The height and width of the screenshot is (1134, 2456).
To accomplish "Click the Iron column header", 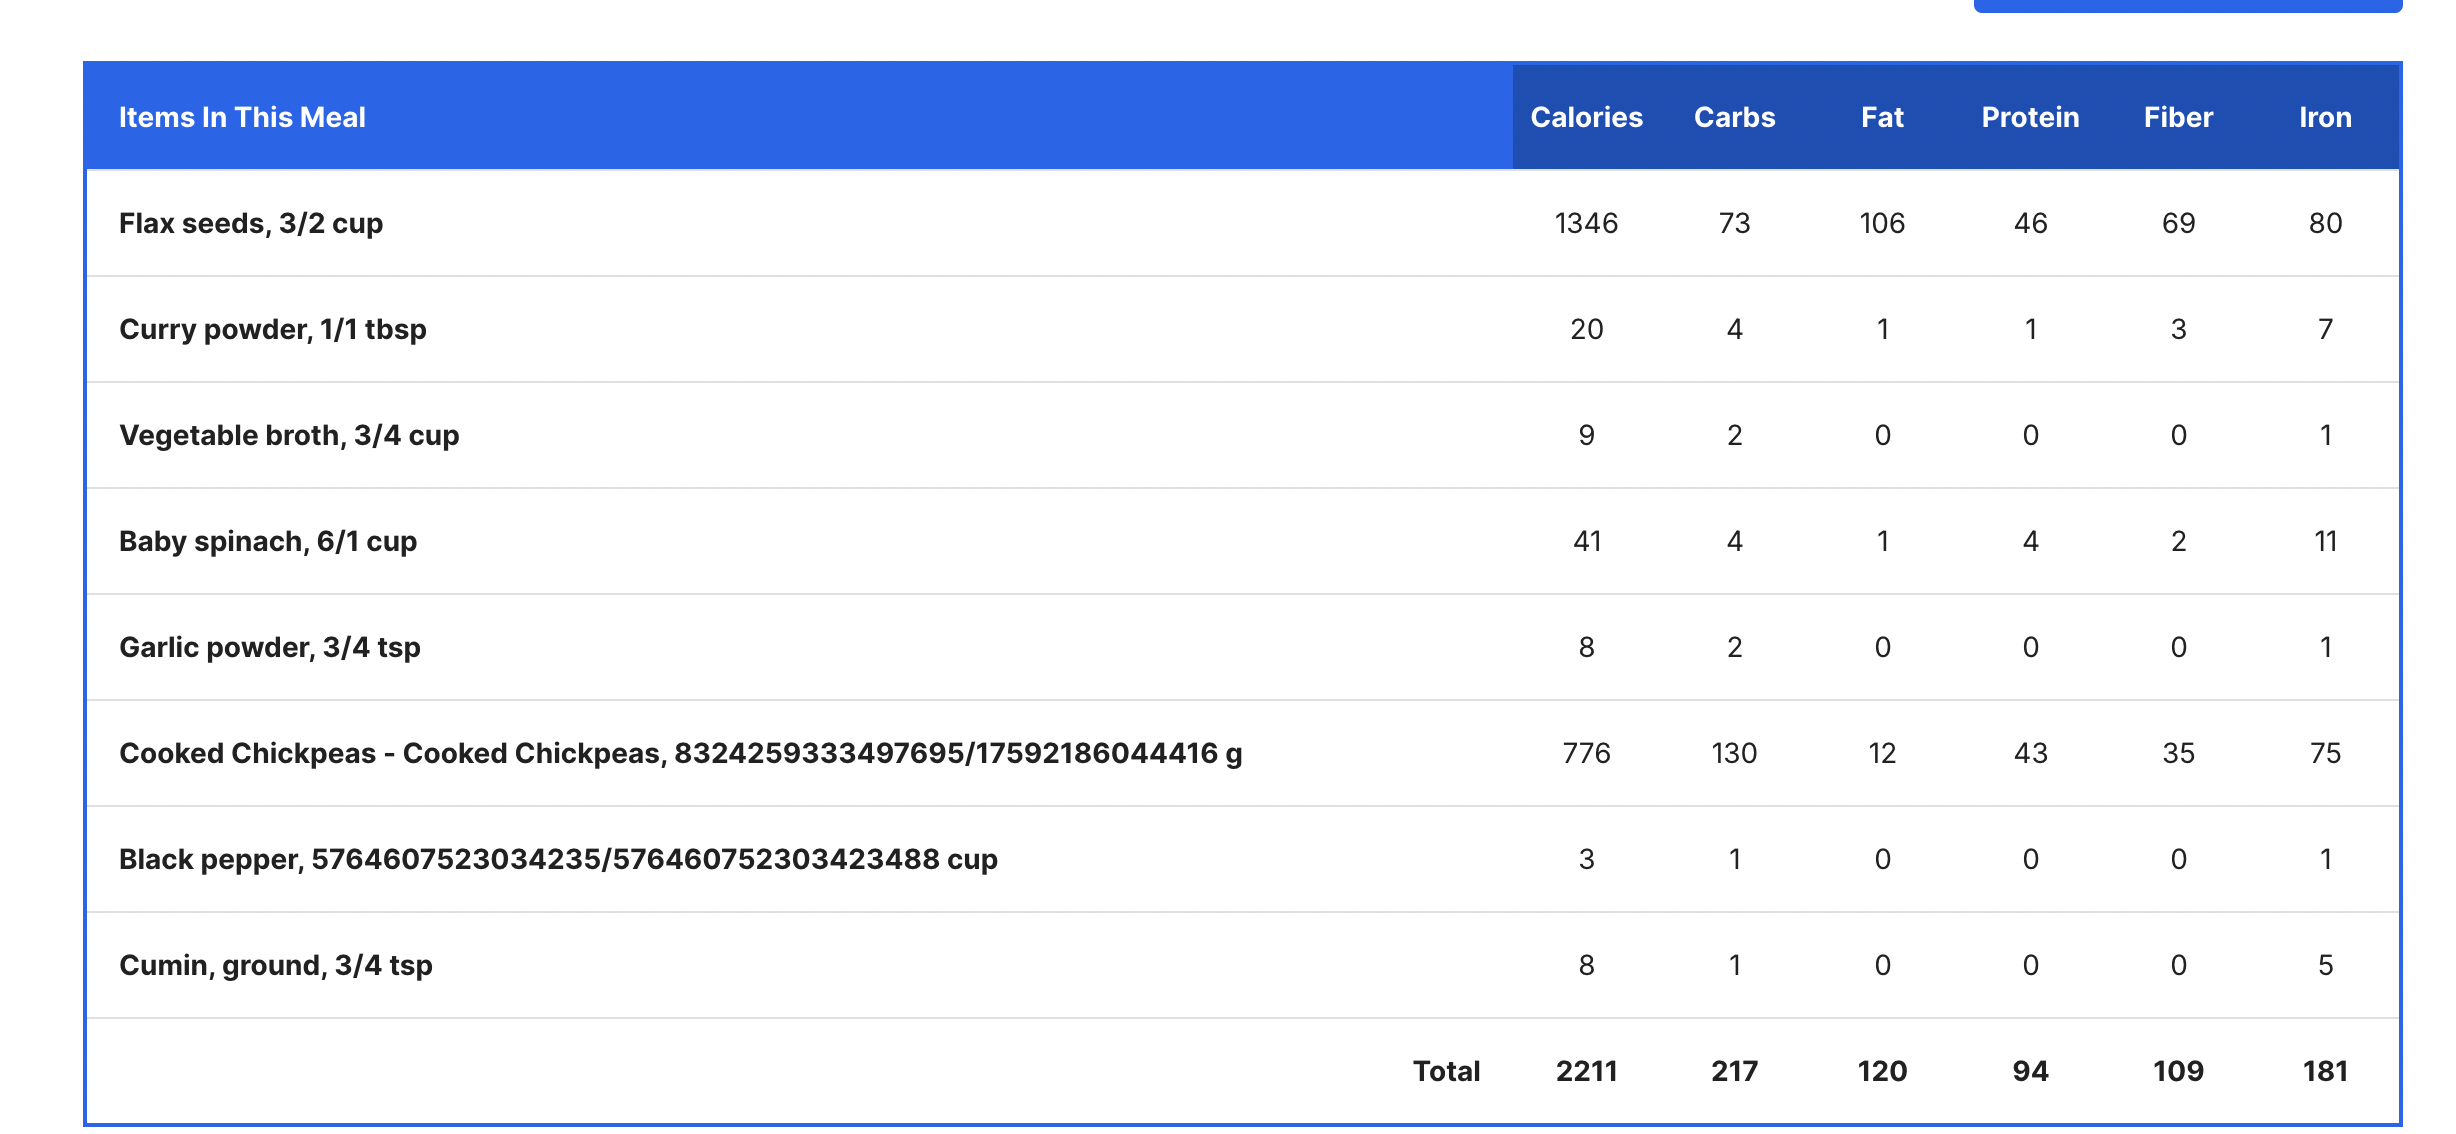I will (2325, 117).
